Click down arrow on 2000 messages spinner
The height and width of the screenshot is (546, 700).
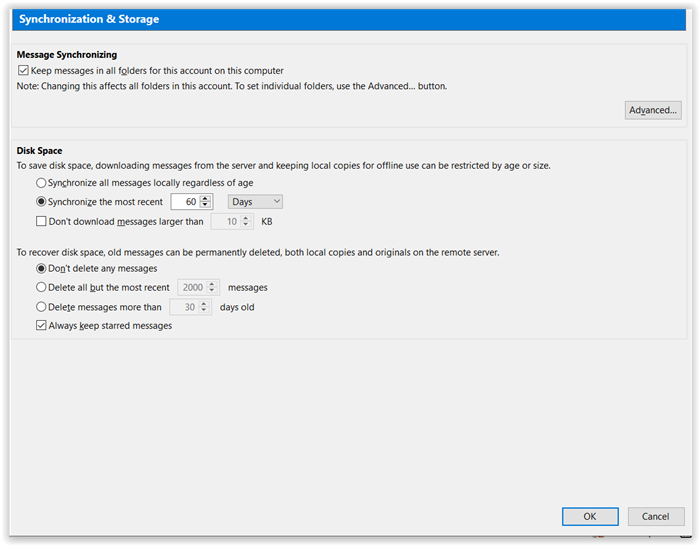tap(212, 290)
